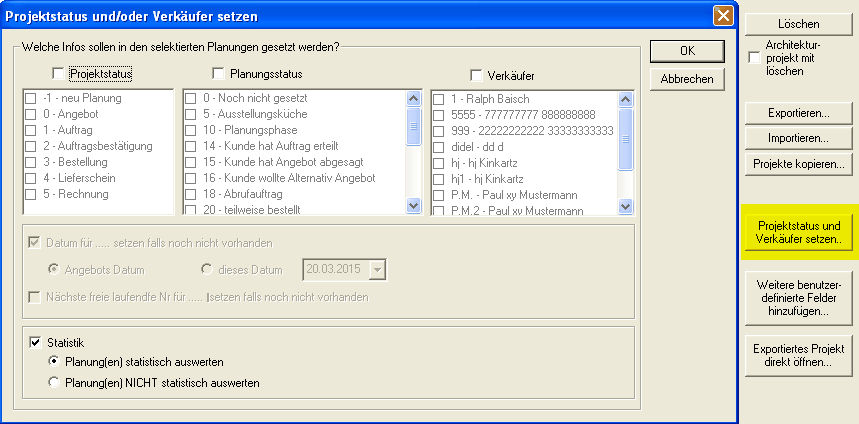Select Planung(en) statistisch auswerten option
Screen dimensions: 859x424
[x=54, y=362]
